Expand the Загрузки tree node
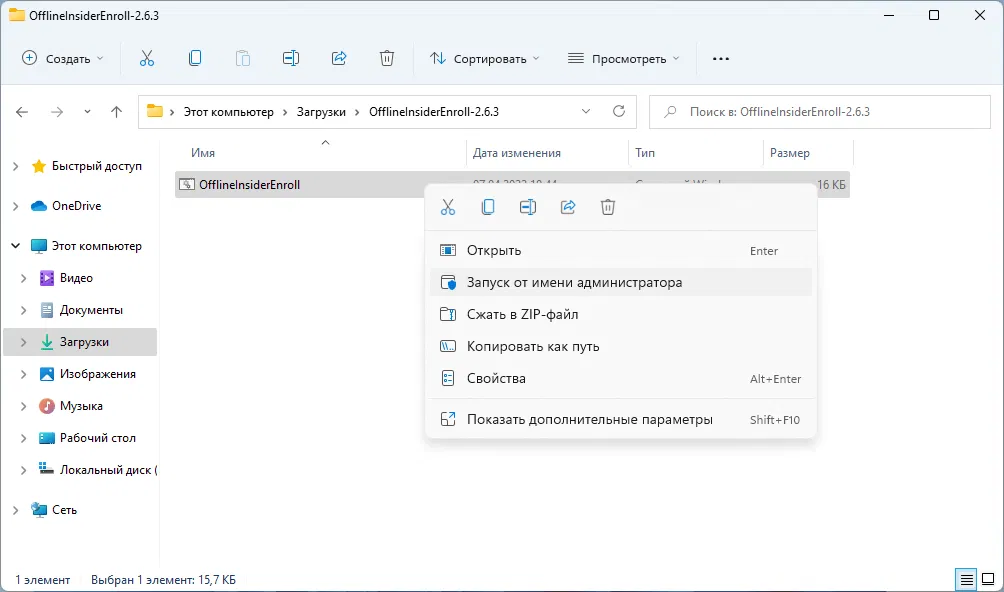 24,342
